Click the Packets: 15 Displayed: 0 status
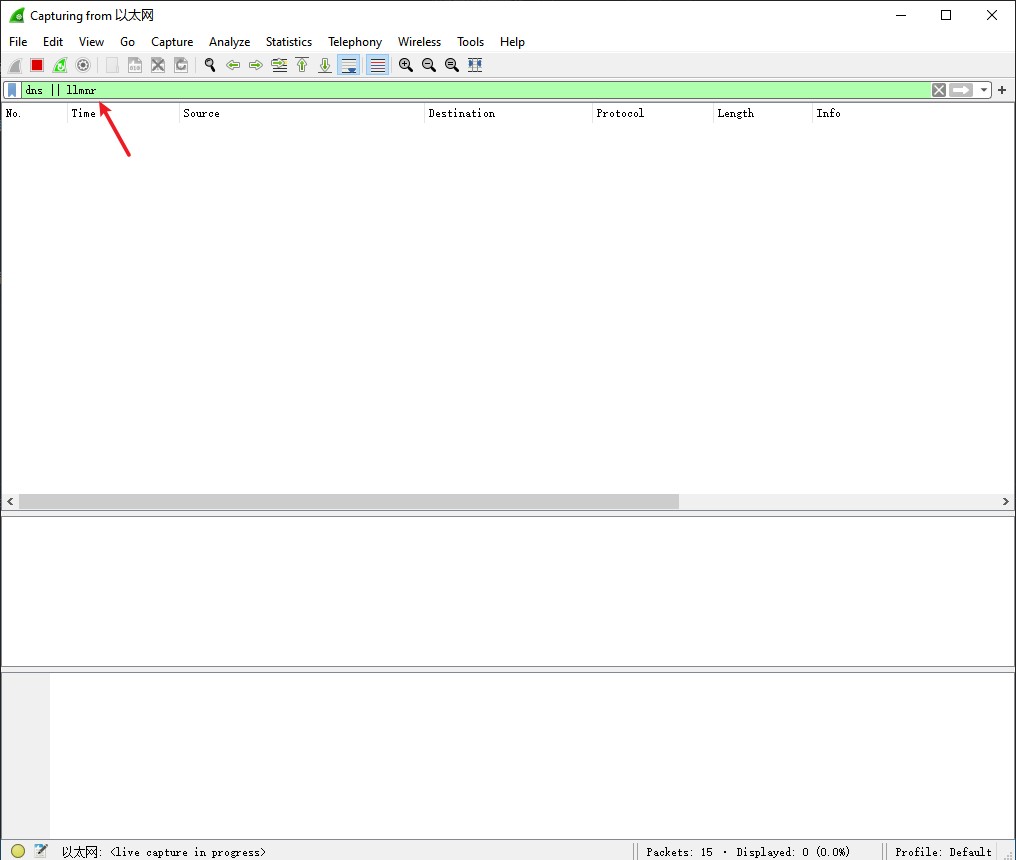 (748, 852)
